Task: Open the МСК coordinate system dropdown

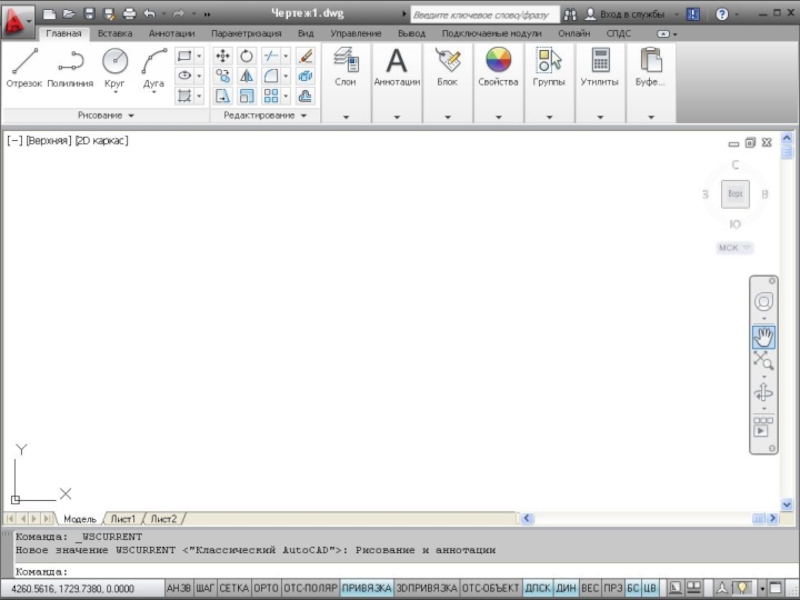Action: point(735,247)
